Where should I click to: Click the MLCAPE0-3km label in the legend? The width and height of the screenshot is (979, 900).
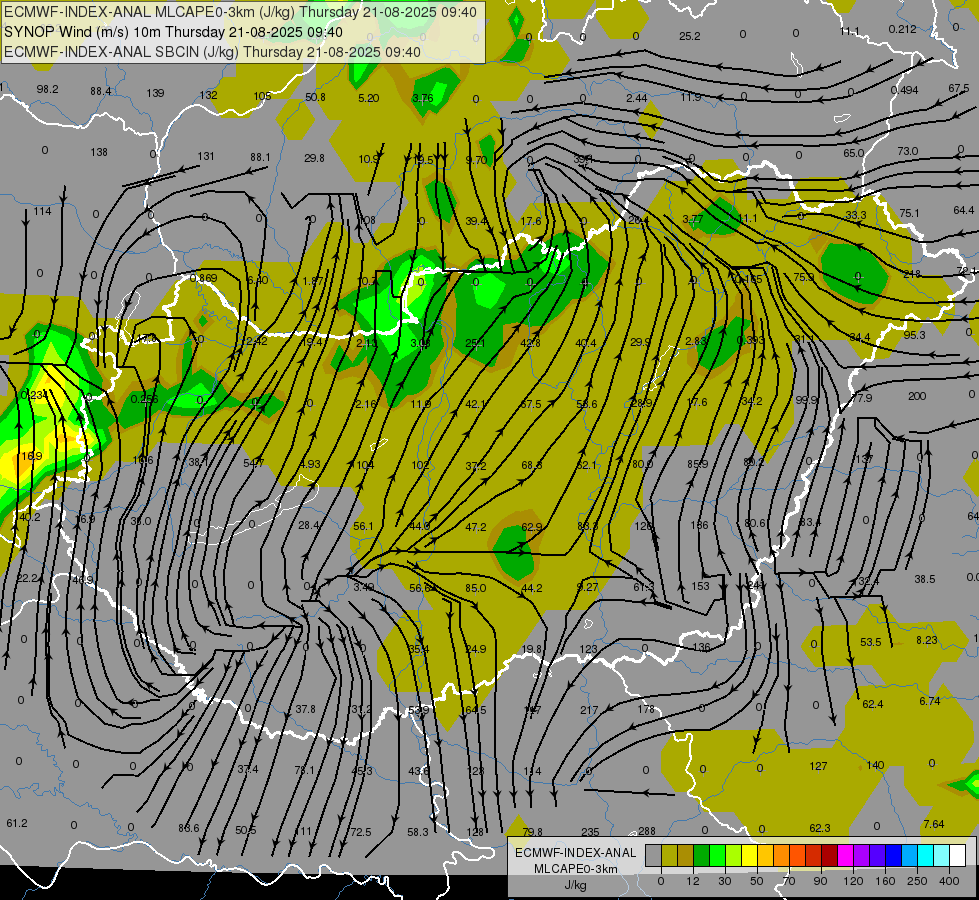575,869
